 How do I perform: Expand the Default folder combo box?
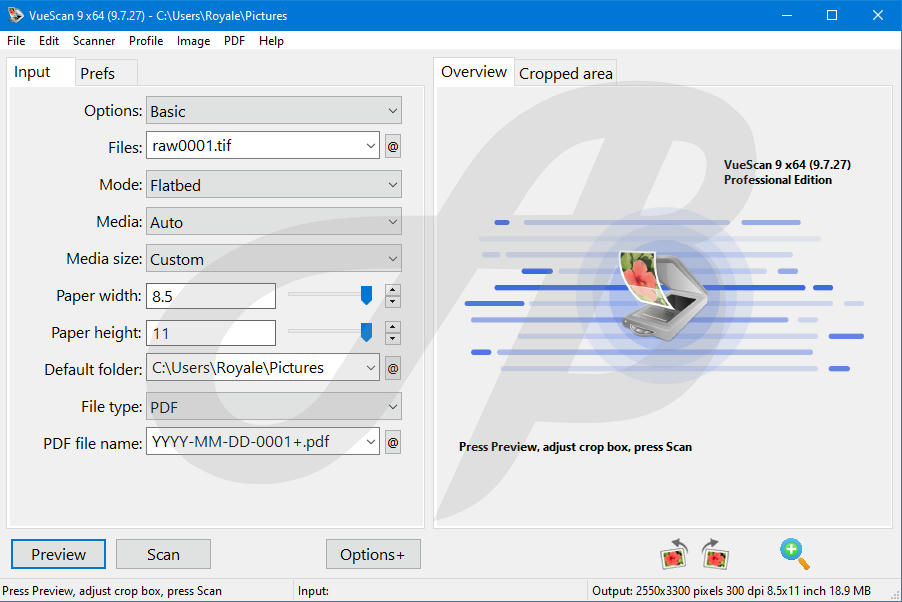click(x=370, y=368)
